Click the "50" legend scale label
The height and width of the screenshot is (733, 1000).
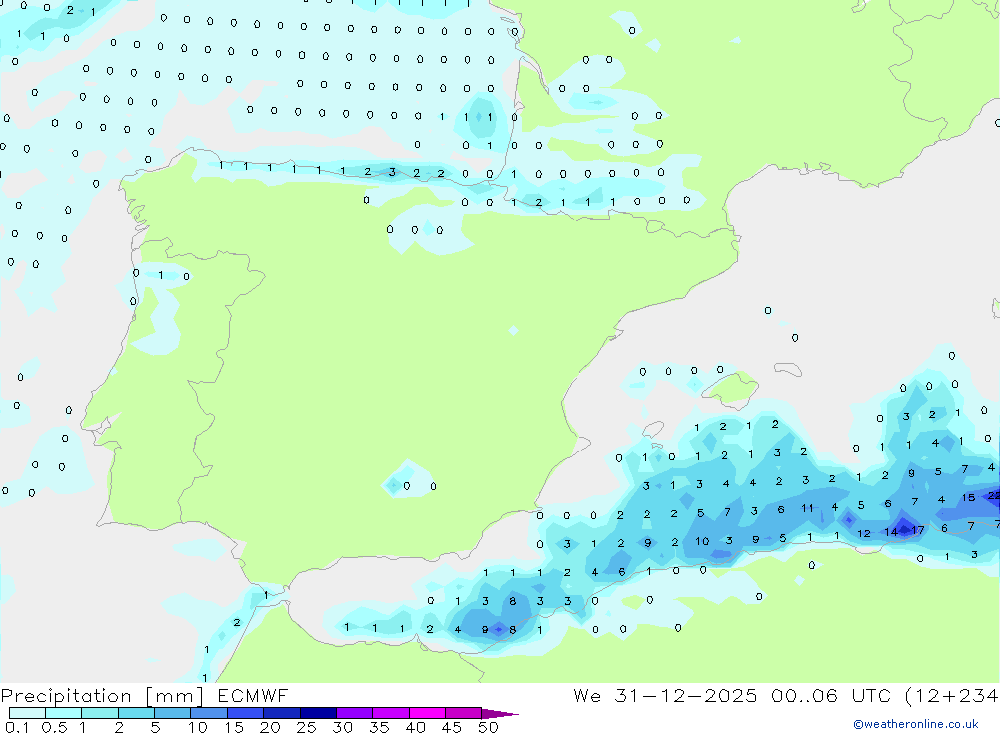point(488,727)
